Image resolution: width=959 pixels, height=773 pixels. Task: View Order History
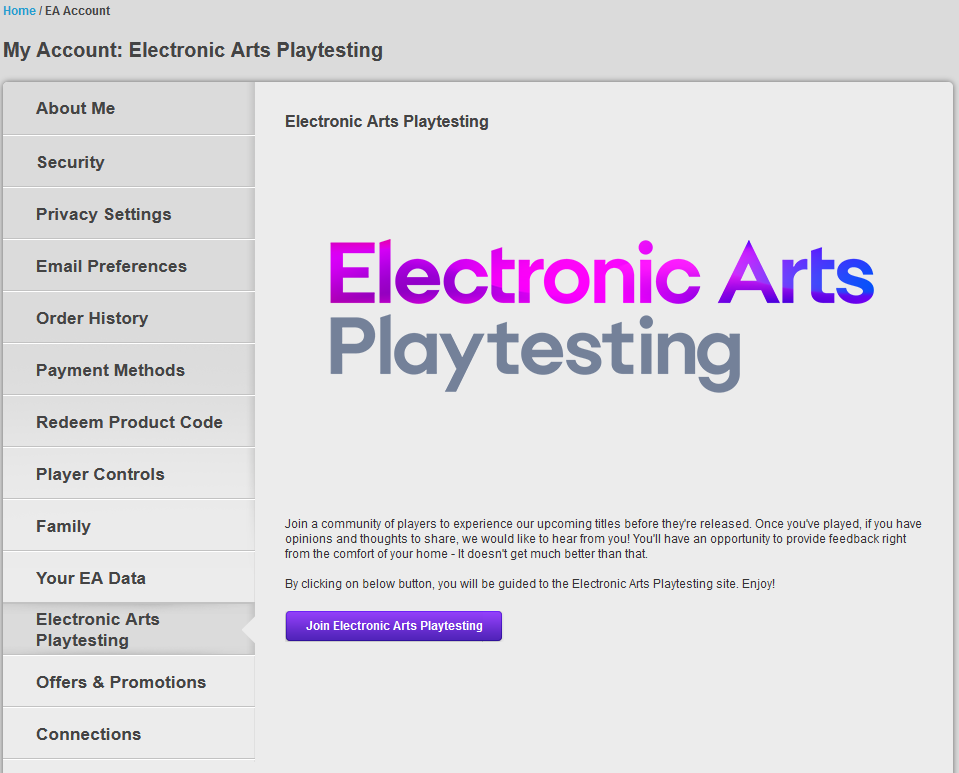128,317
